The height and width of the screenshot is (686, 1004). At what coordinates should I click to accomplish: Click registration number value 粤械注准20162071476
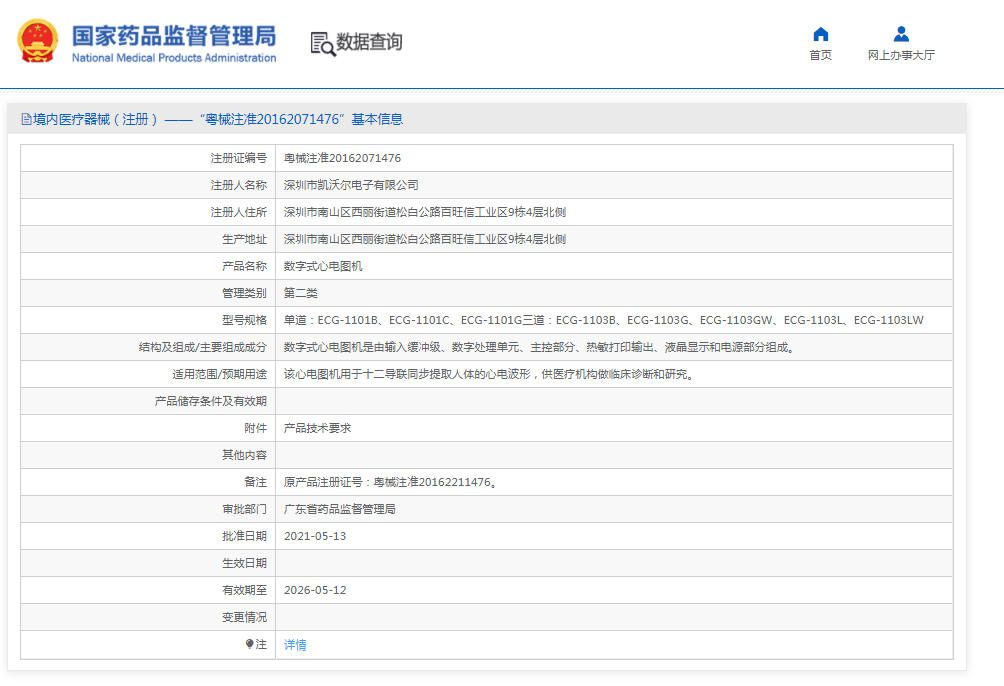tap(342, 158)
